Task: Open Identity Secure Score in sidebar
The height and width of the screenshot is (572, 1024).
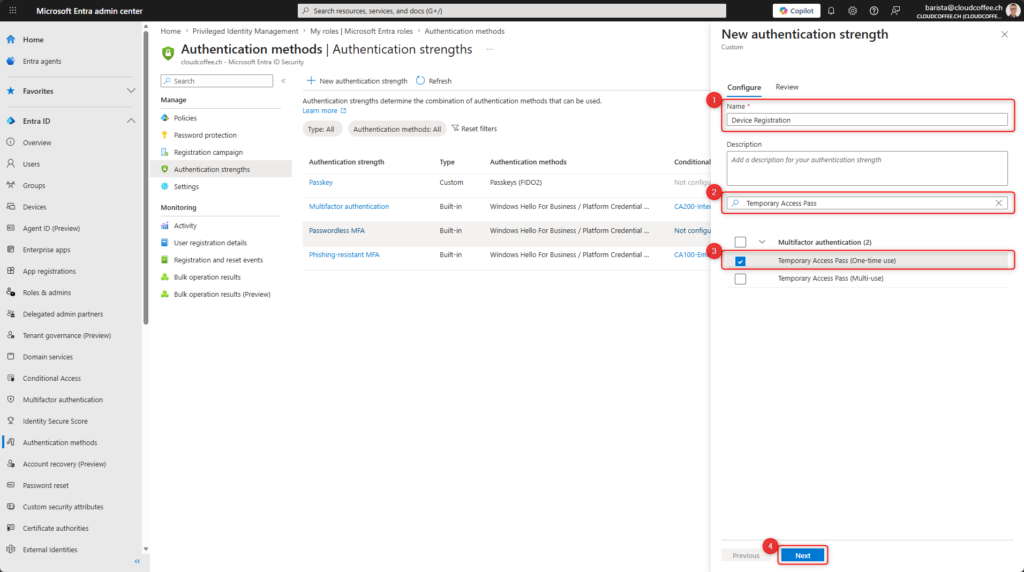Action: (x=55, y=421)
